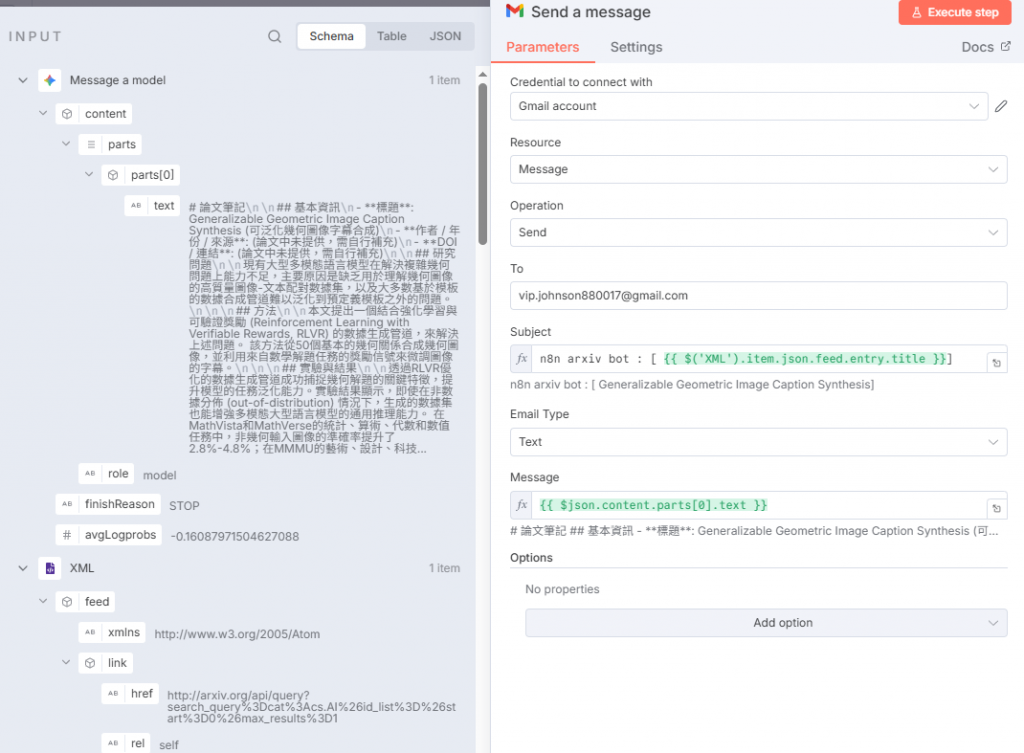Open the Operation dropdown showing Send
This screenshot has width=1024, height=753.
click(758, 232)
